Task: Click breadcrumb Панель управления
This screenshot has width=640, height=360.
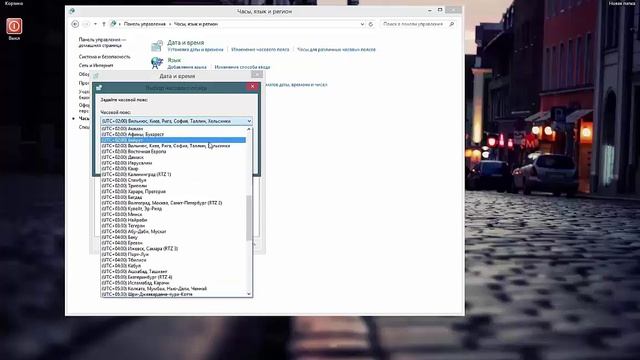Action: [x=145, y=24]
